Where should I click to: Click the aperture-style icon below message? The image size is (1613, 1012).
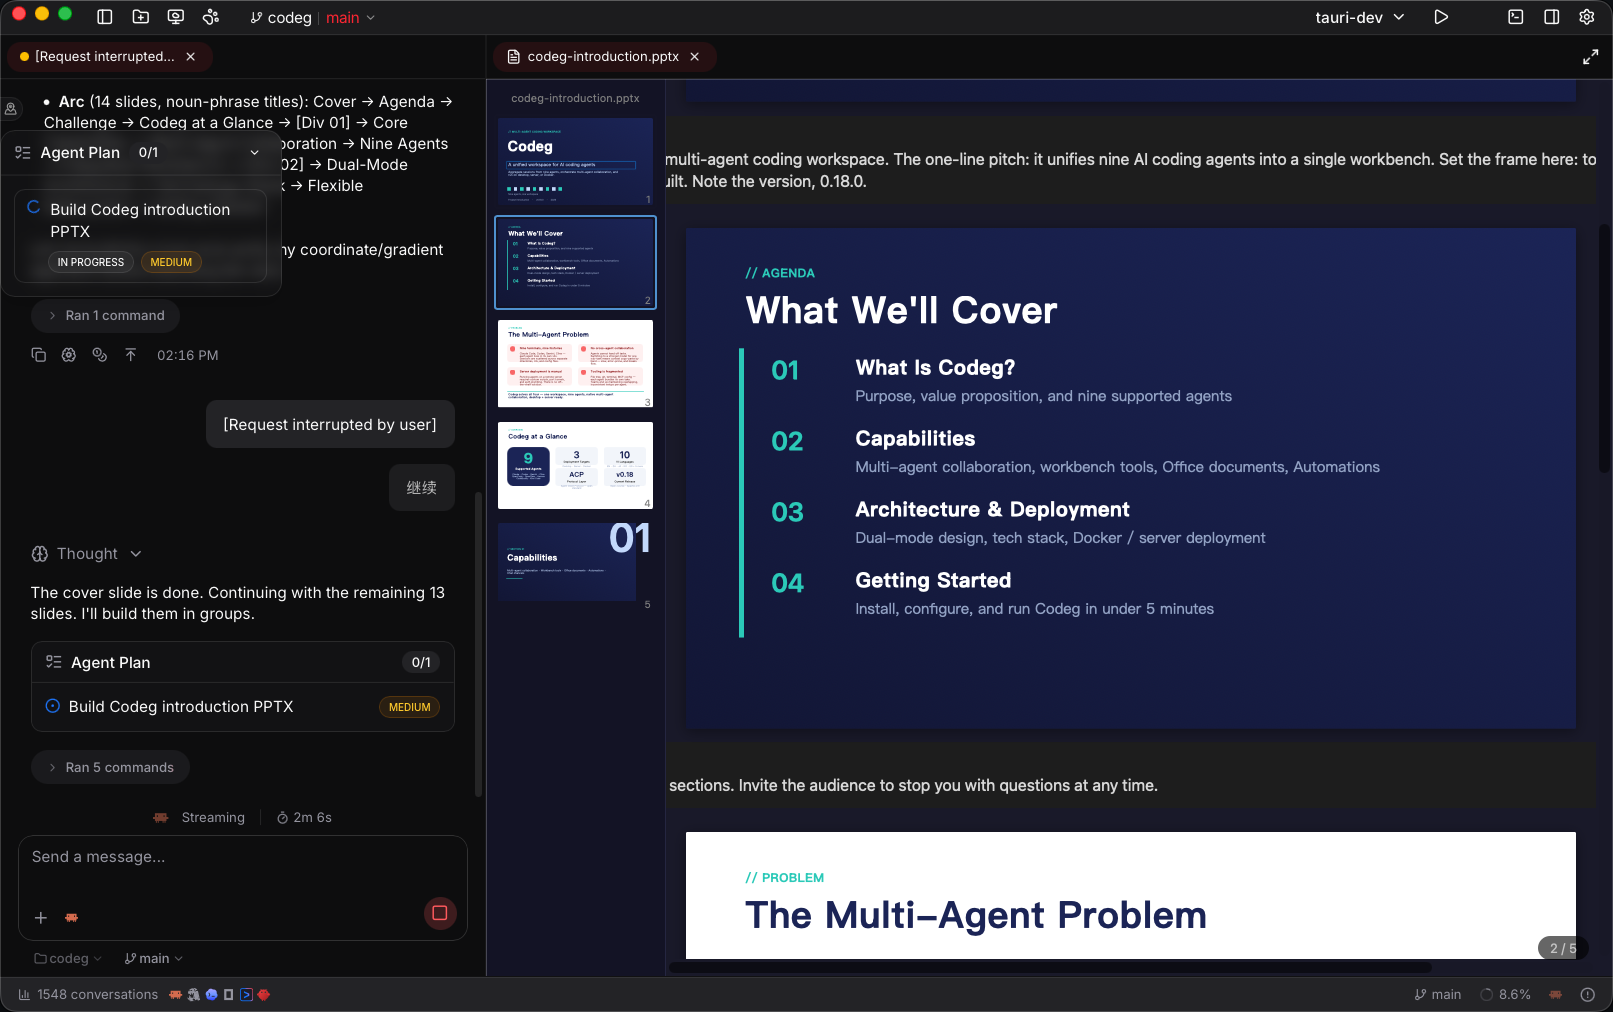69,355
